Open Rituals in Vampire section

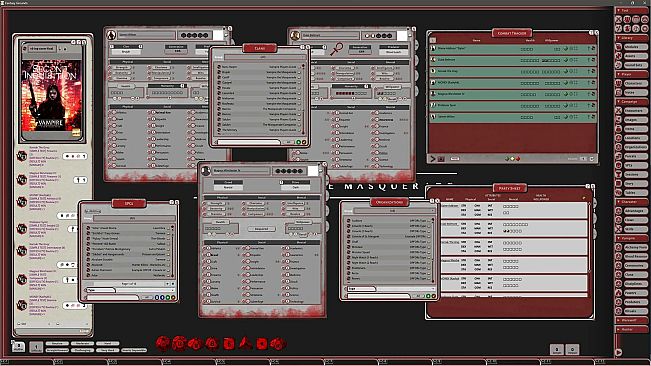click(636, 311)
